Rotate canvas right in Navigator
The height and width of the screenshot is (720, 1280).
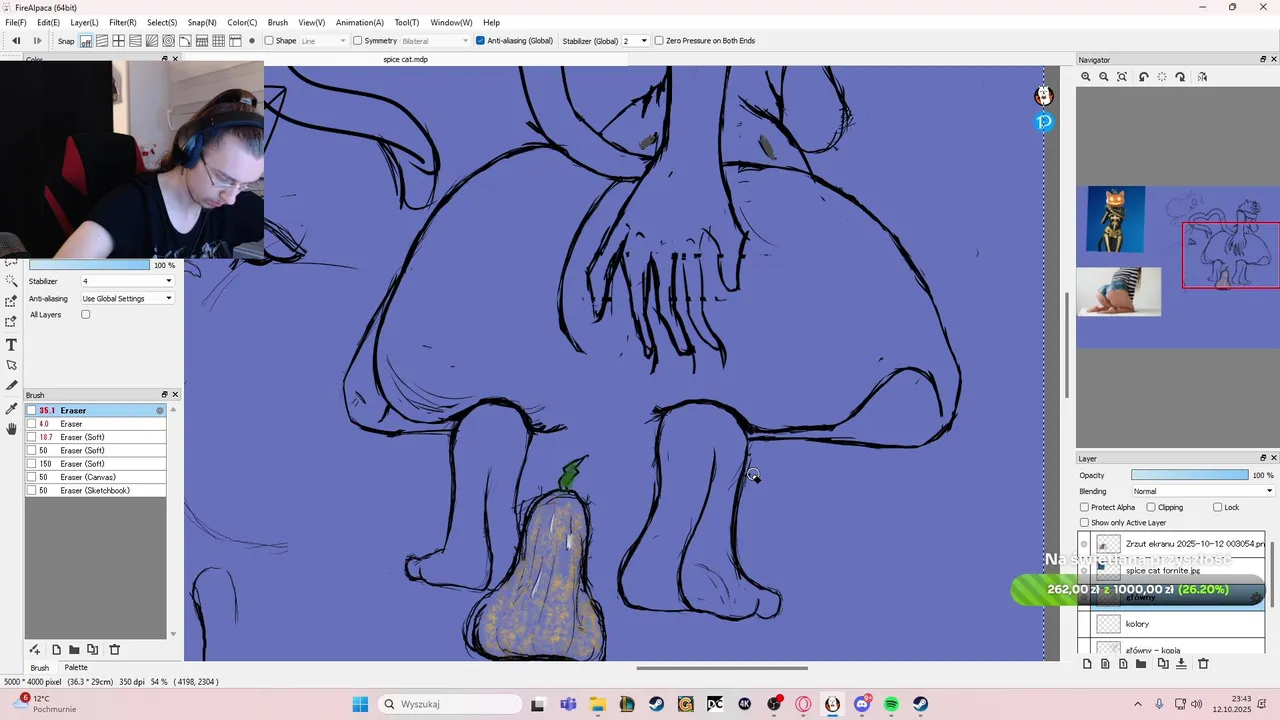(x=1180, y=77)
